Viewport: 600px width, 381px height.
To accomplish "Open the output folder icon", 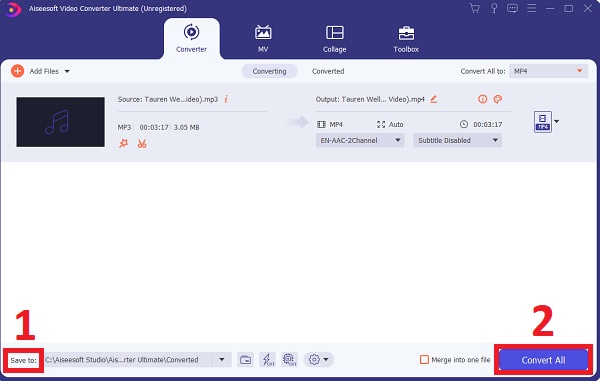I will tap(245, 360).
